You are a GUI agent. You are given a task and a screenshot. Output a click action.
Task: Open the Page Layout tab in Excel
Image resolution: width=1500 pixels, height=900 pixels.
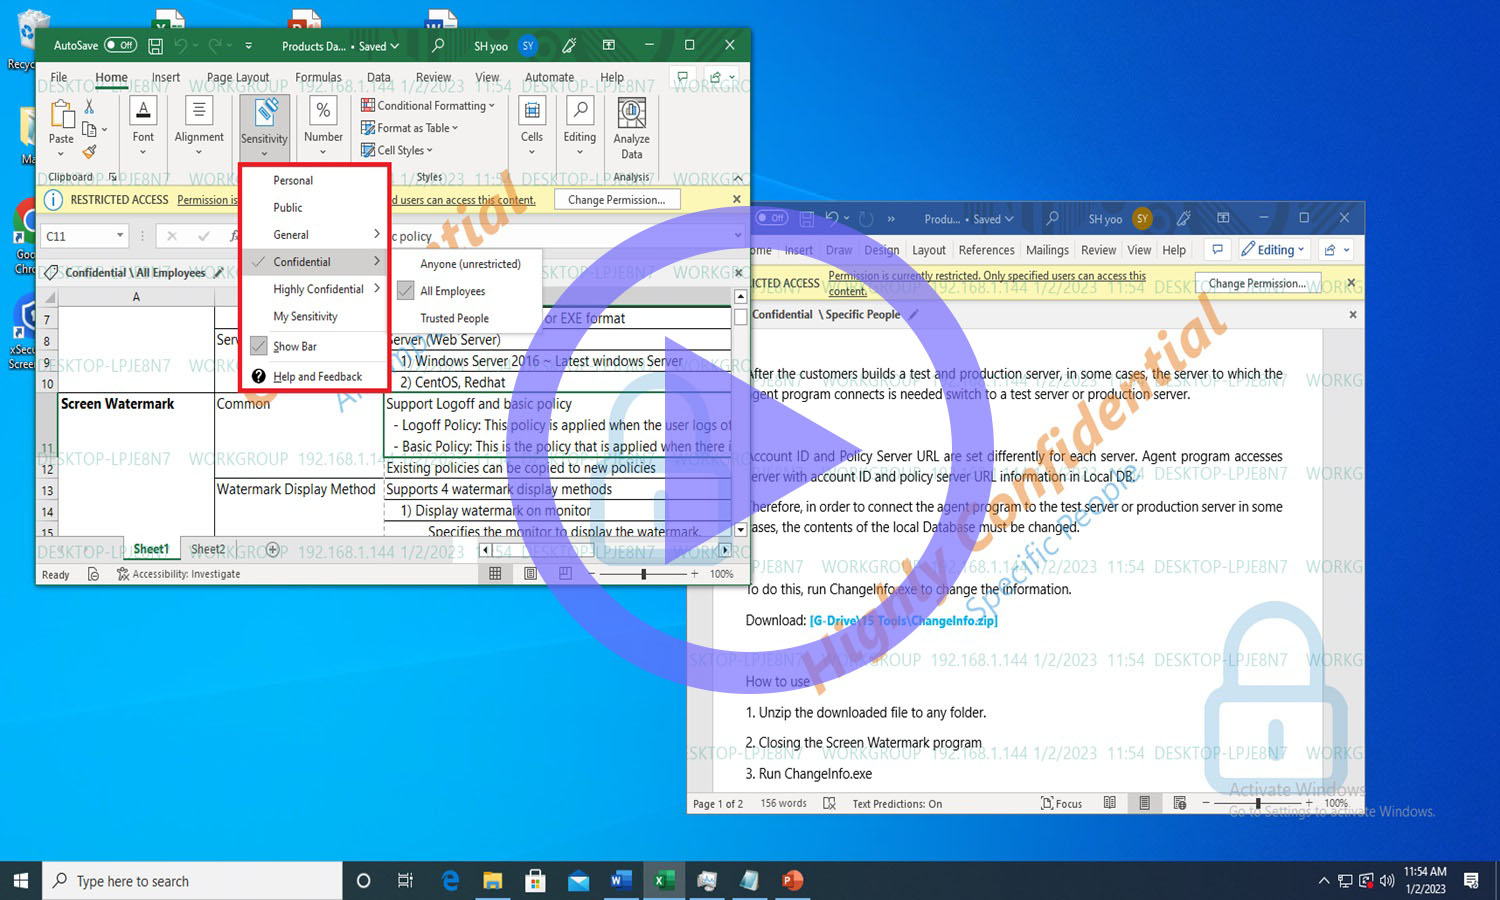[x=238, y=77]
